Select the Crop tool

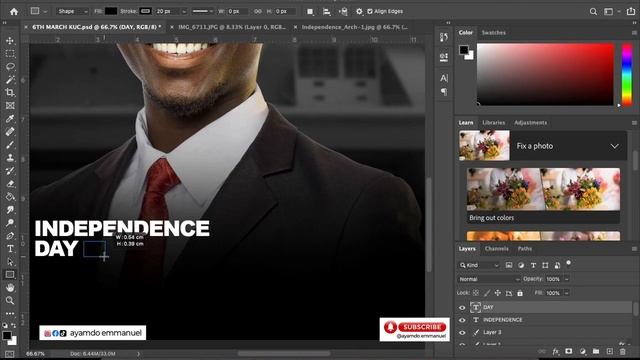pos(10,93)
